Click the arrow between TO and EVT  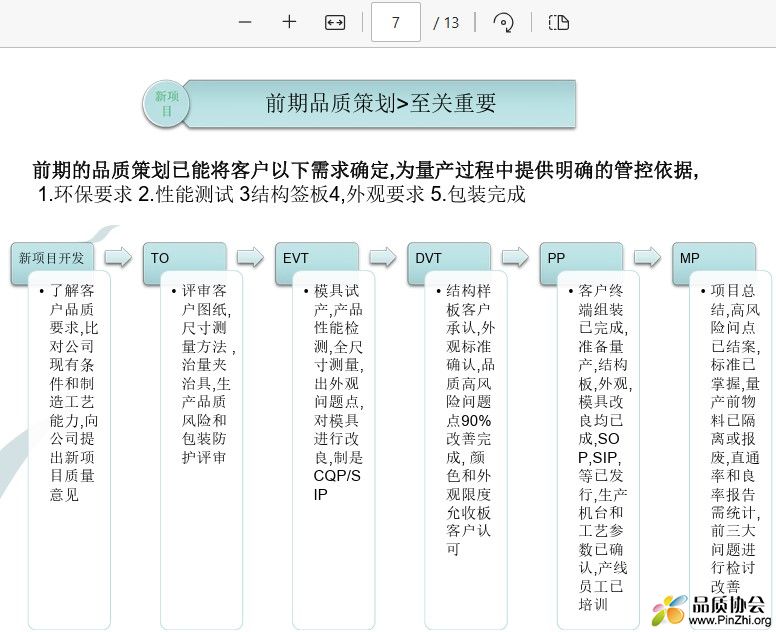pyautogui.click(x=250, y=257)
